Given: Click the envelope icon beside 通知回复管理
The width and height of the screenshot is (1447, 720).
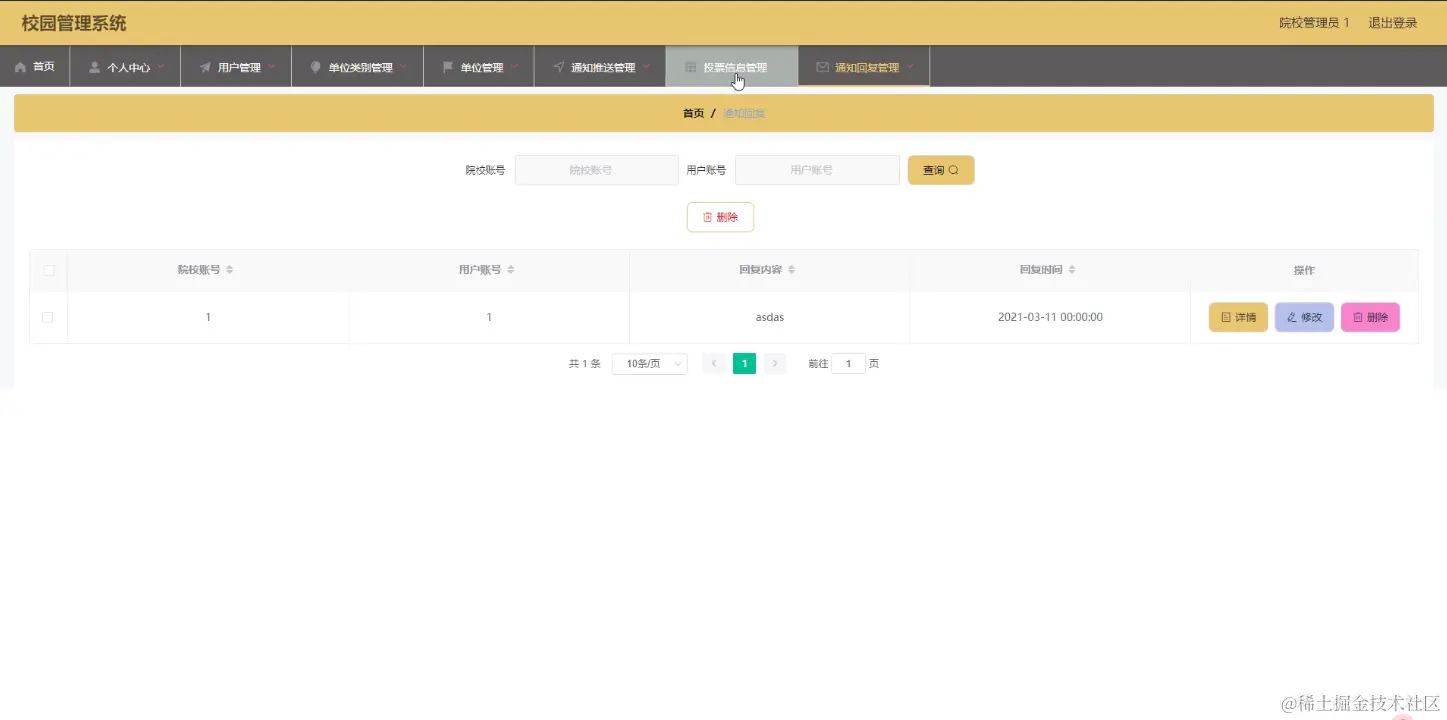Looking at the screenshot, I should pyautogui.click(x=822, y=67).
